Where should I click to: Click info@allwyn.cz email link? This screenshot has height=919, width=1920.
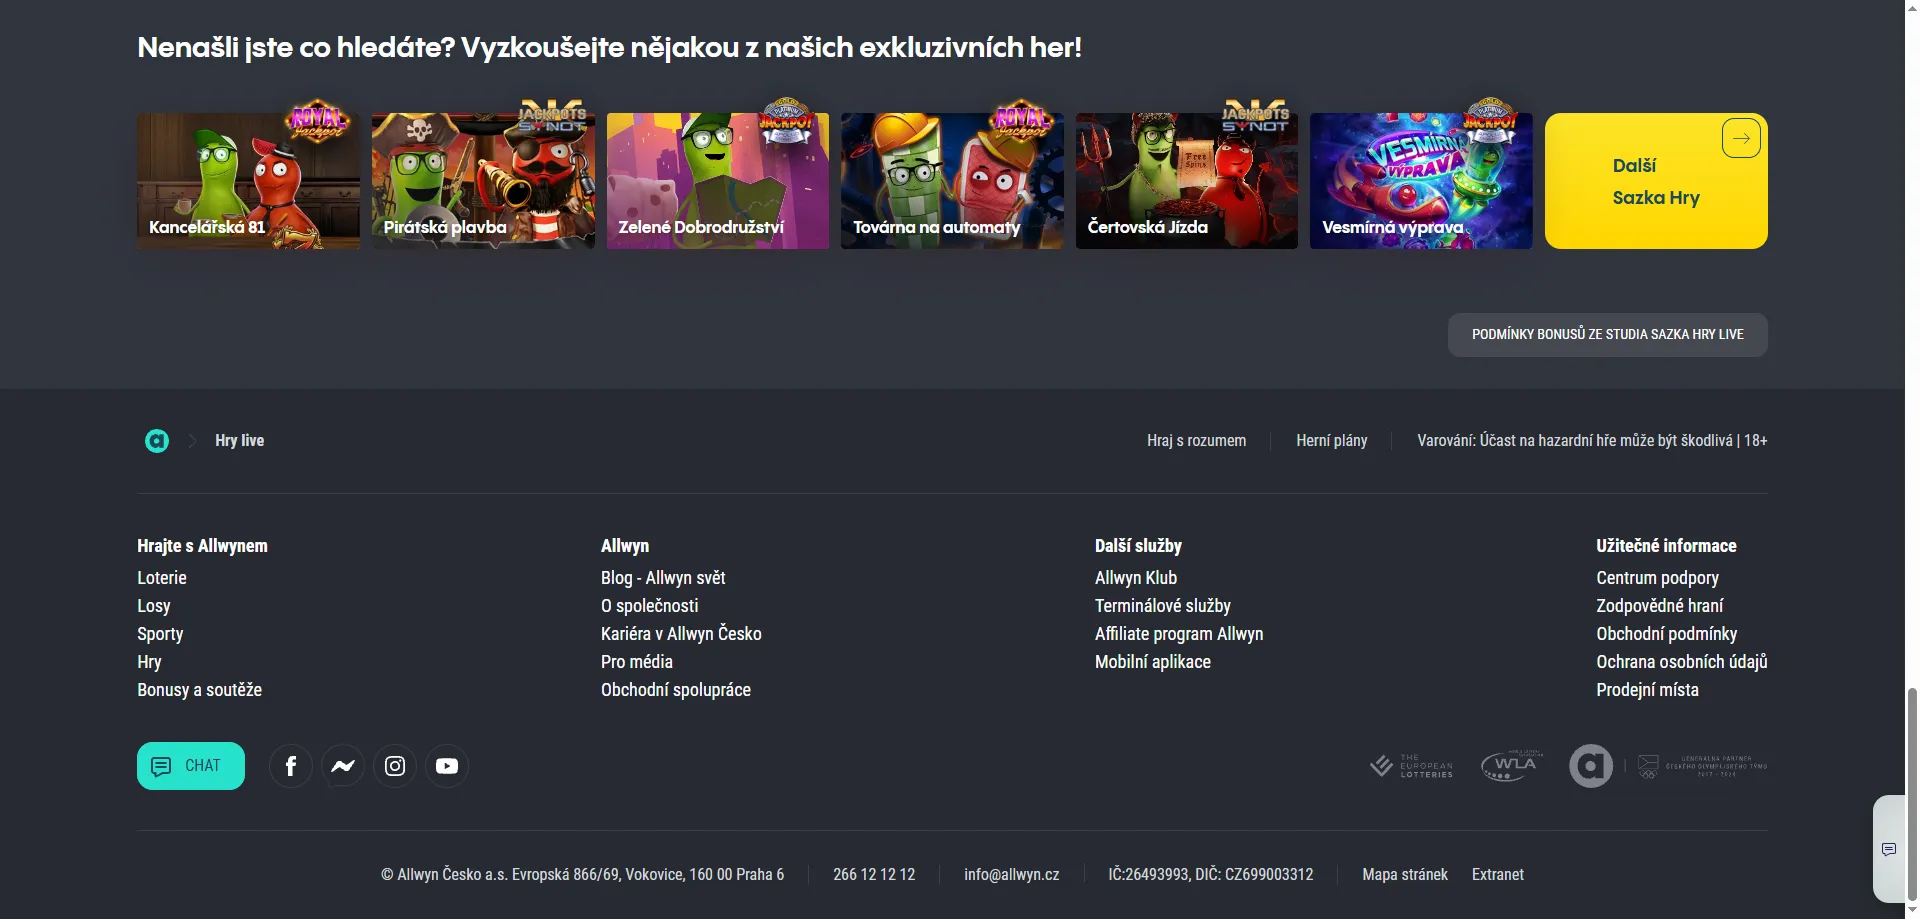coord(1012,875)
